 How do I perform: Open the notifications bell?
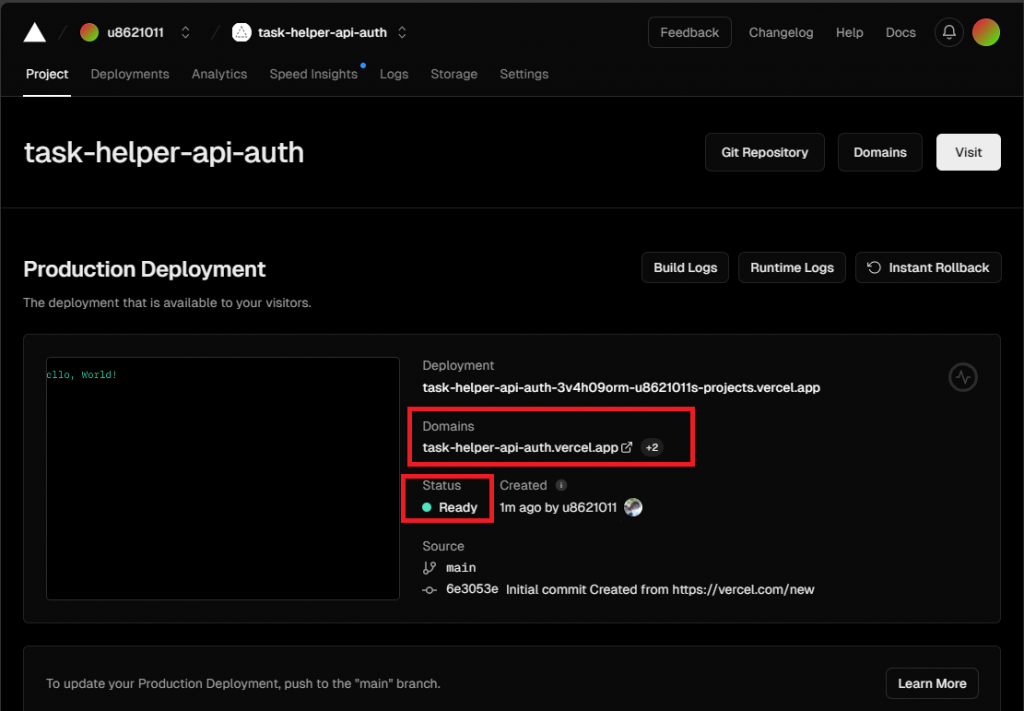pyautogui.click(x=949, y=32)
